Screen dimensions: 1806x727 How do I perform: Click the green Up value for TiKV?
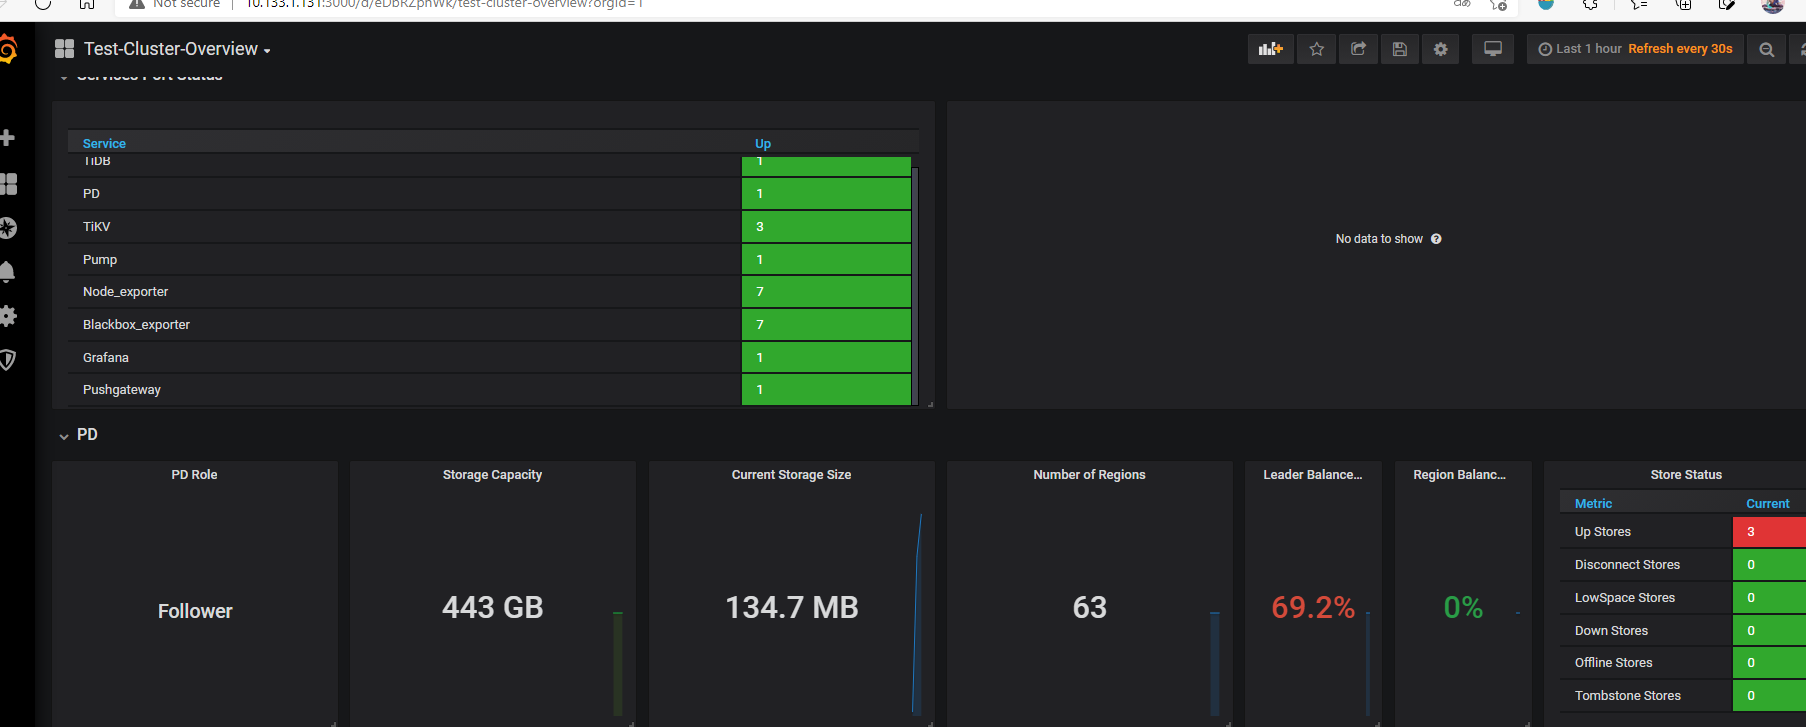pyautogui.click(x=826, y=227)
